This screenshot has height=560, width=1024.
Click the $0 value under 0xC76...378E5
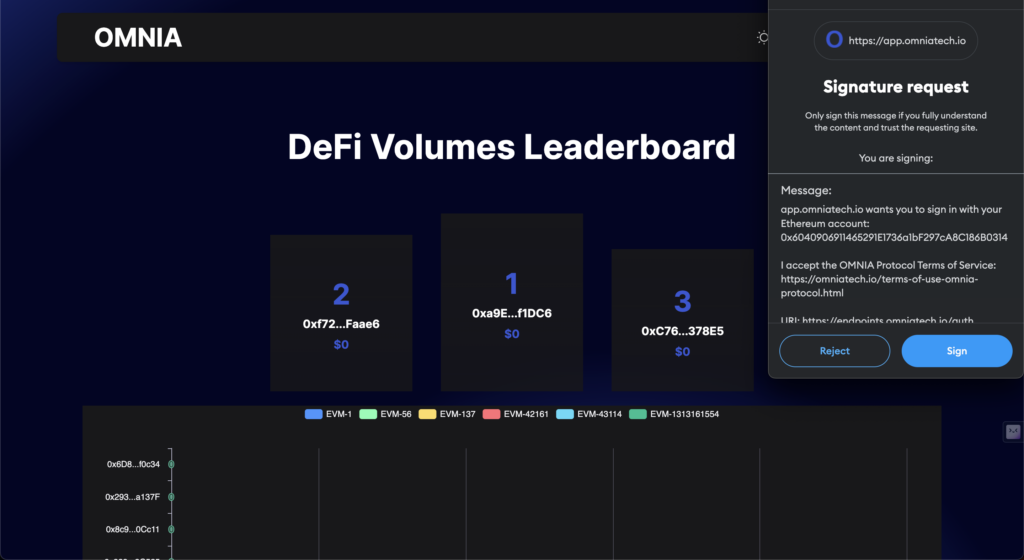click(x=682, y=352)
